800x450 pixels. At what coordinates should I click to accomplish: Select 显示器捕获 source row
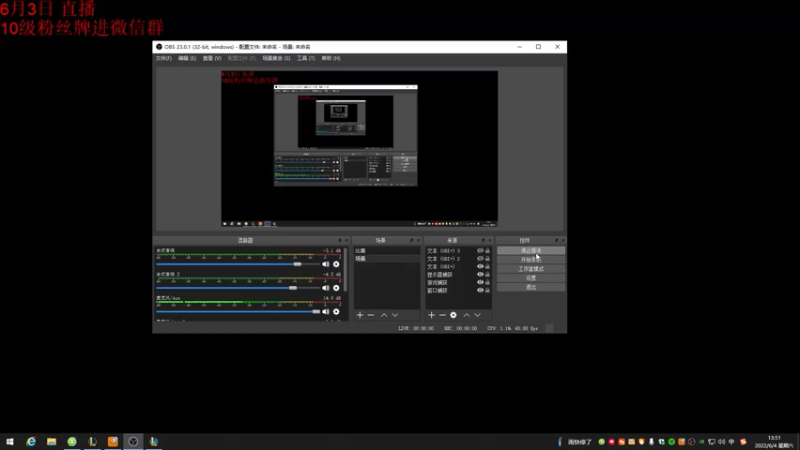click(x=458, y=274)
